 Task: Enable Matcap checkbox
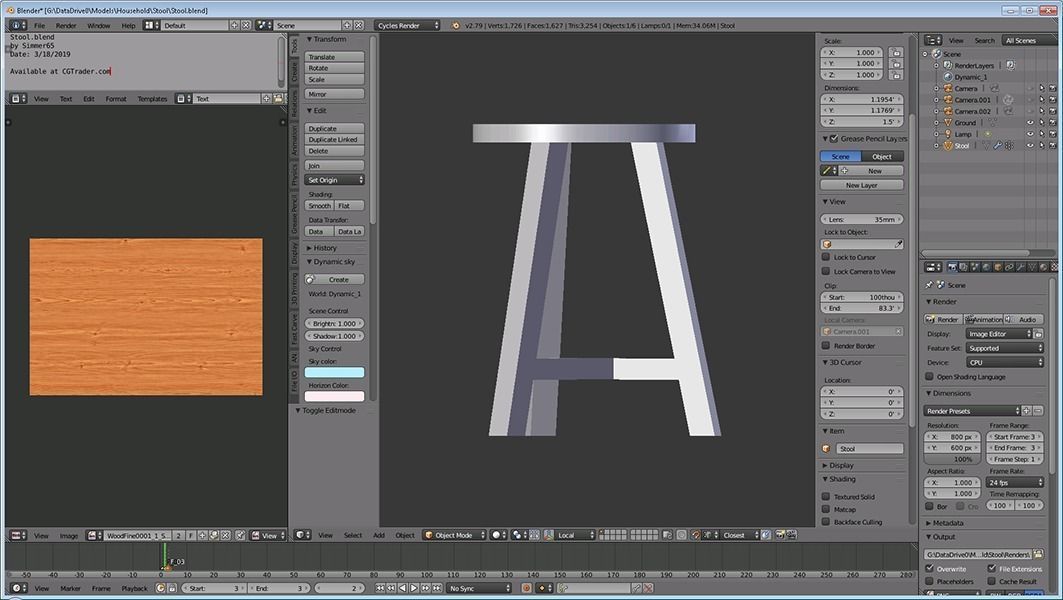(826, 509)
